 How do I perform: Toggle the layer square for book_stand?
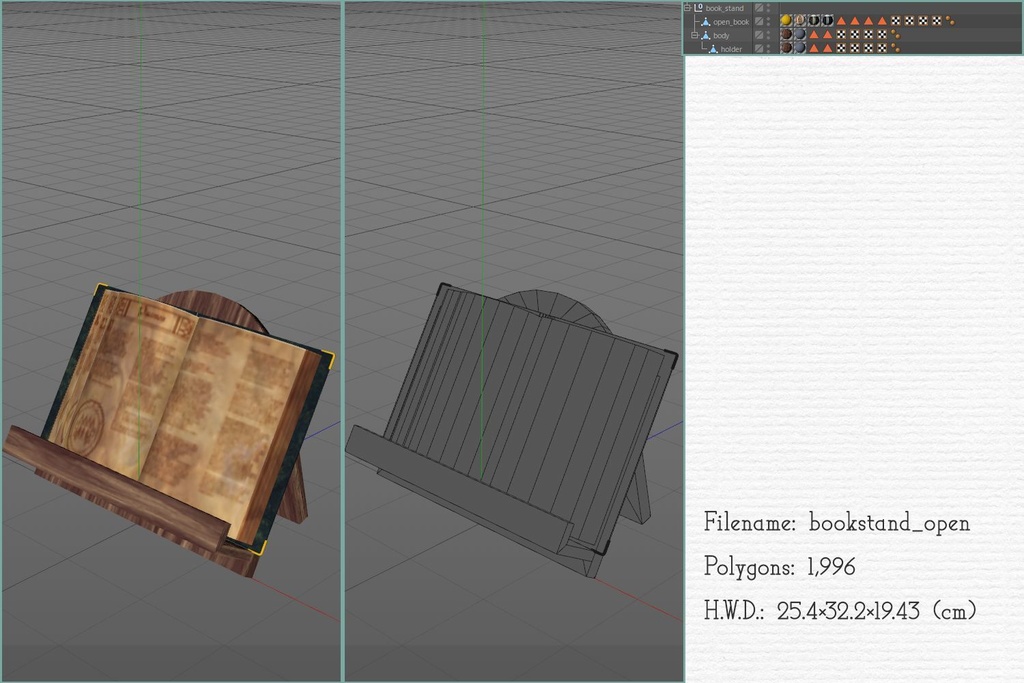coord(759,8)
